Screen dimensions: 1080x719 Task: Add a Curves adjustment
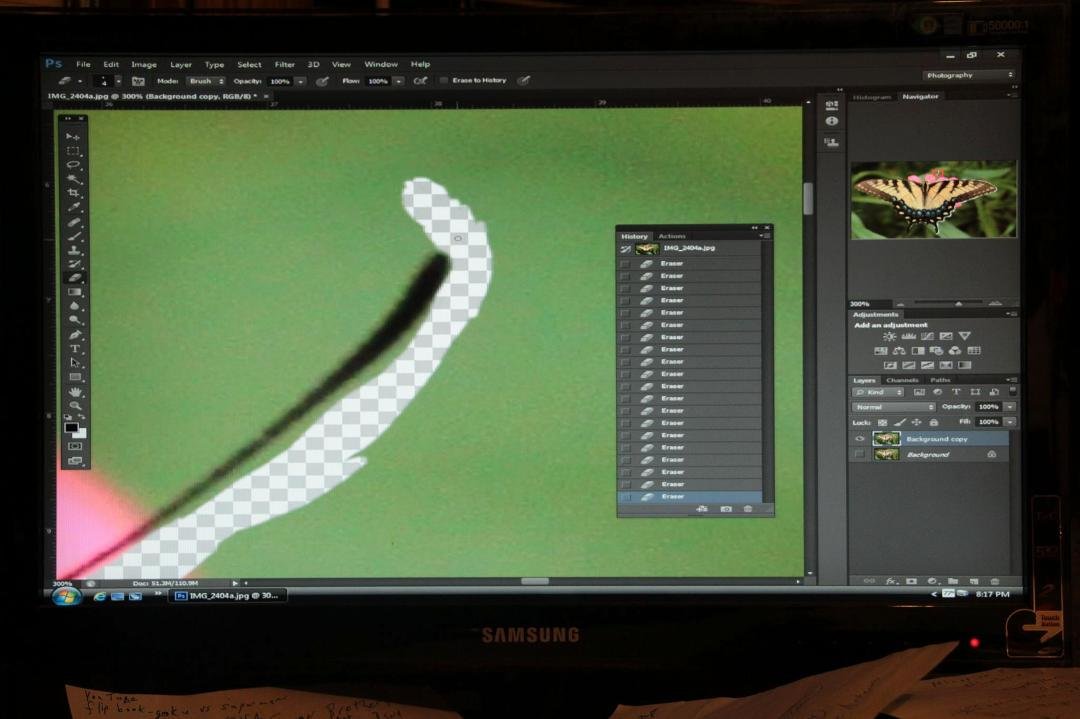point(927,337)
